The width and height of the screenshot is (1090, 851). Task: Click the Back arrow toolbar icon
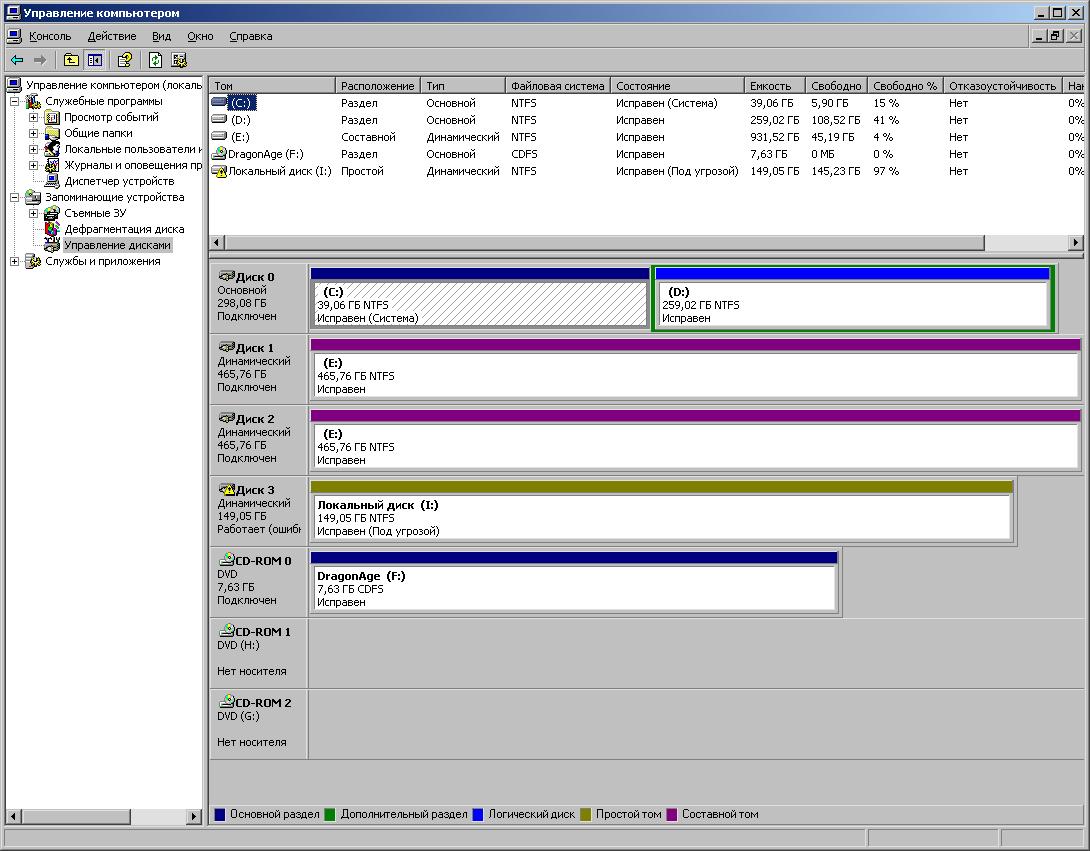(x=17, y=60)
